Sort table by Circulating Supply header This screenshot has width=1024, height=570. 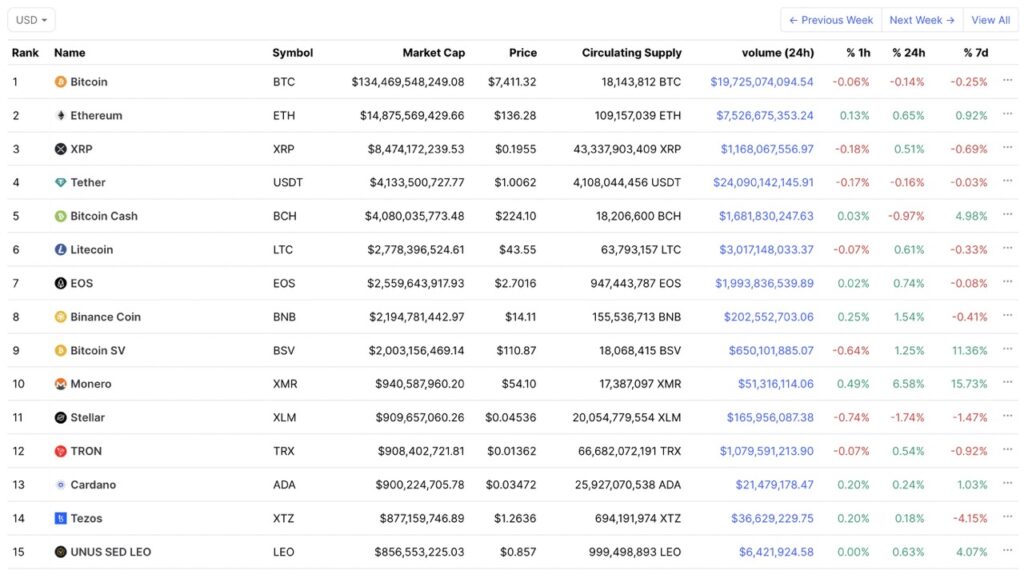(x=632, y=53)
